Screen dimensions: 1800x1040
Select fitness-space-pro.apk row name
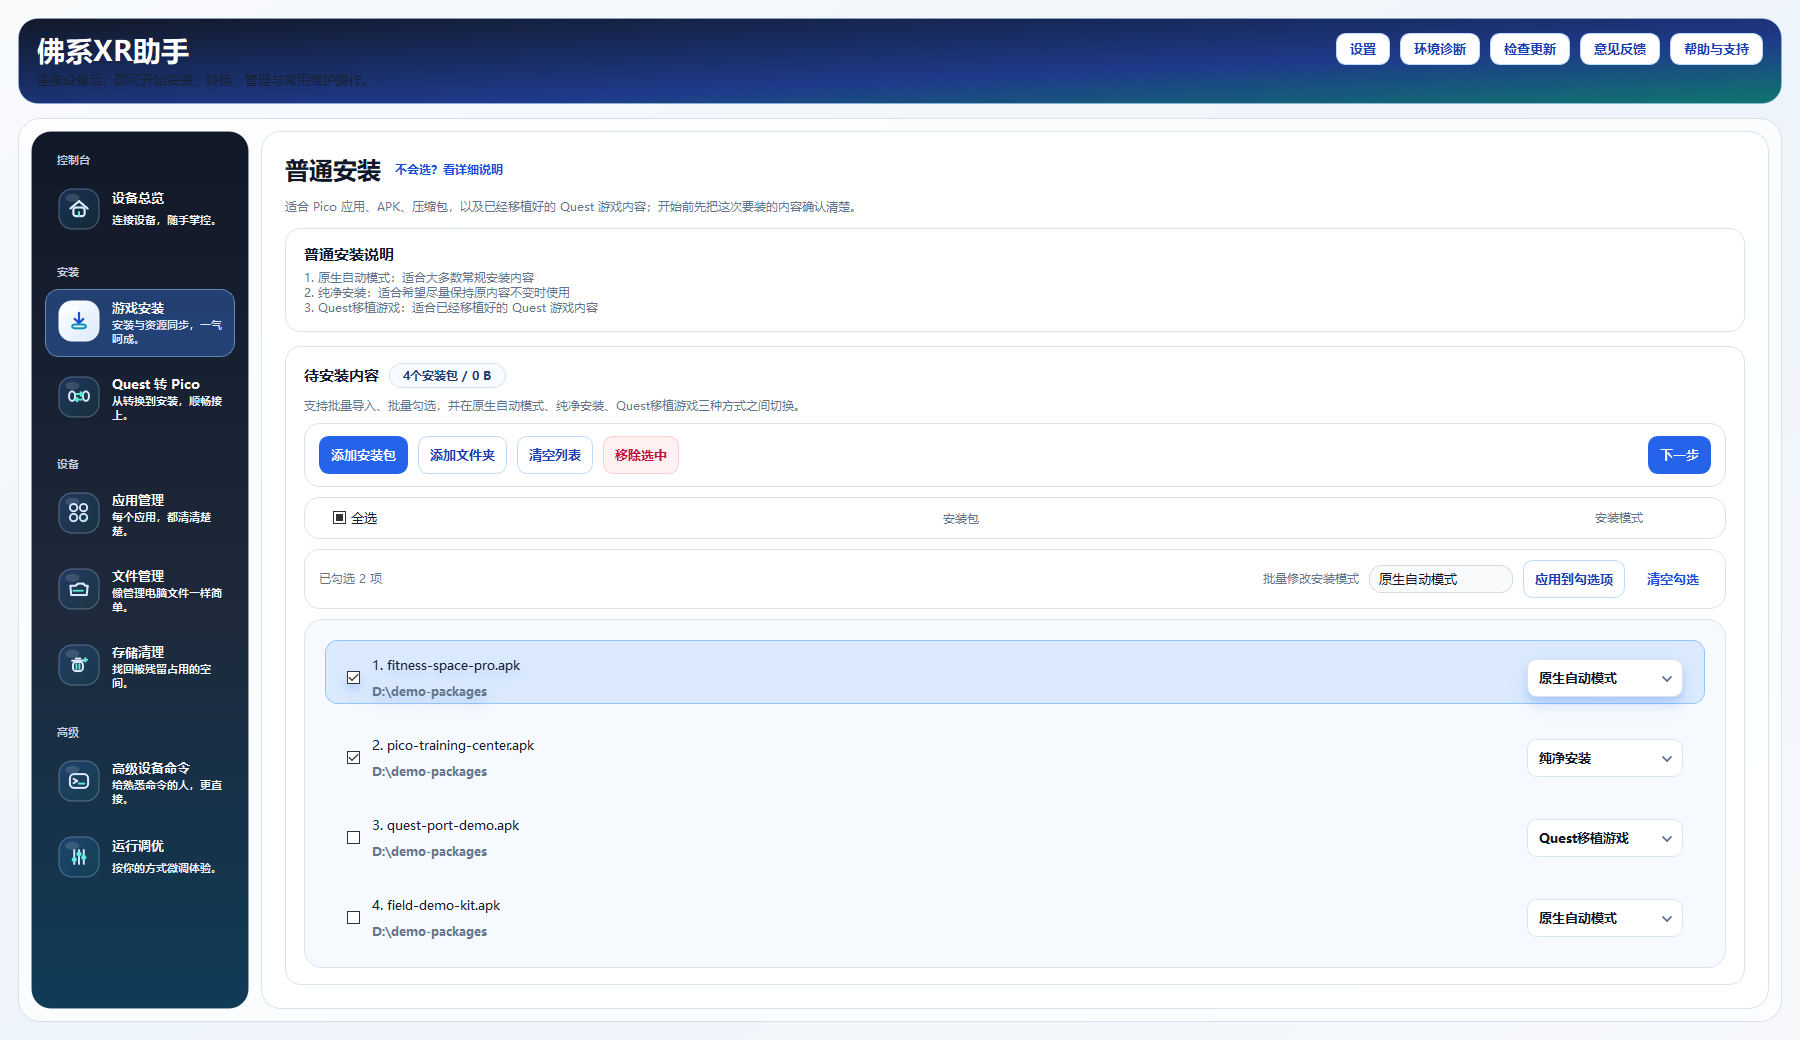tap(446, 665)
